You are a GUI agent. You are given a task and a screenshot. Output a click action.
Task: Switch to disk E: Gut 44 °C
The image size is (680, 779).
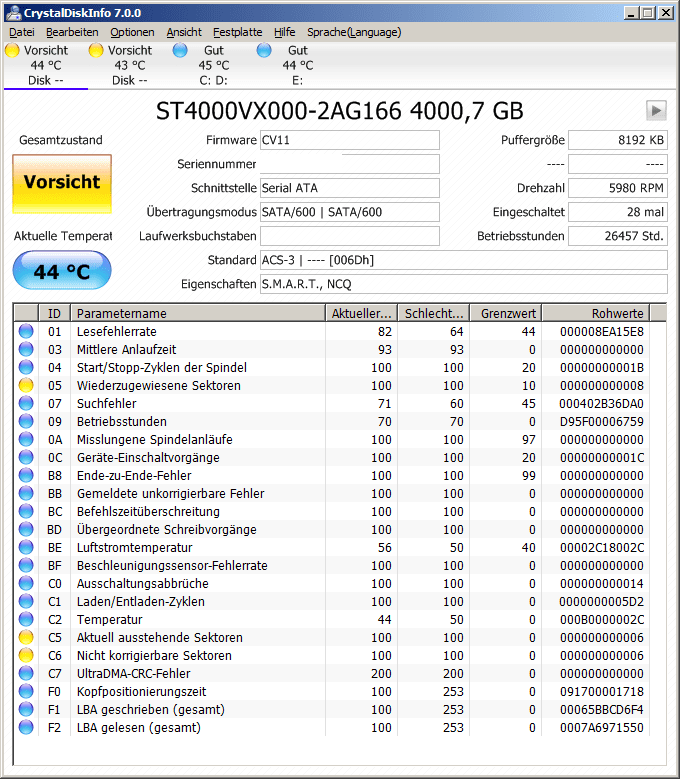click(298, 65)
